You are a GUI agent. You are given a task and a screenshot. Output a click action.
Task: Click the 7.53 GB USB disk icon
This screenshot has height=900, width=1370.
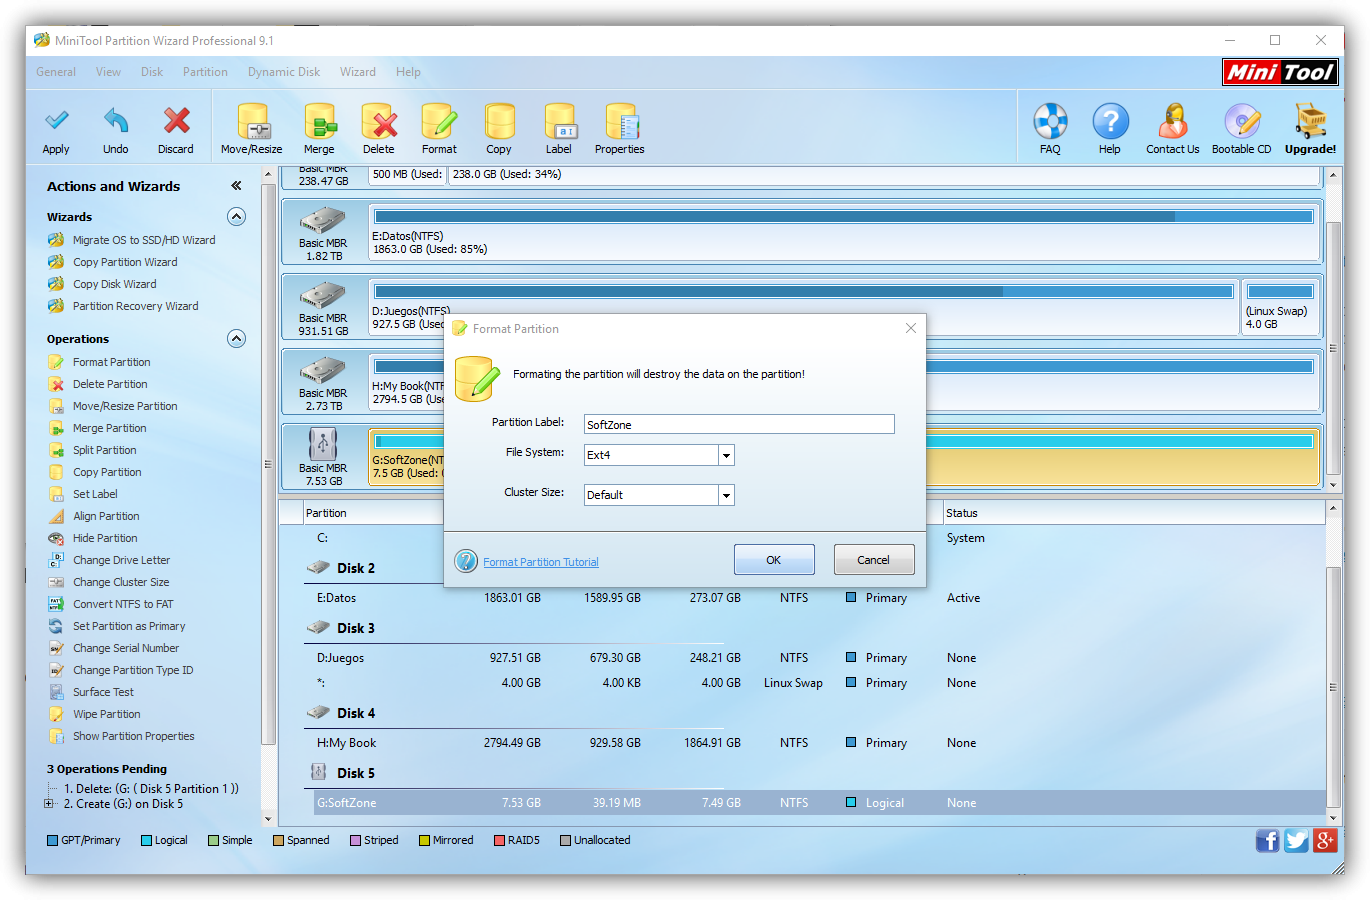[x=323, y=444]
